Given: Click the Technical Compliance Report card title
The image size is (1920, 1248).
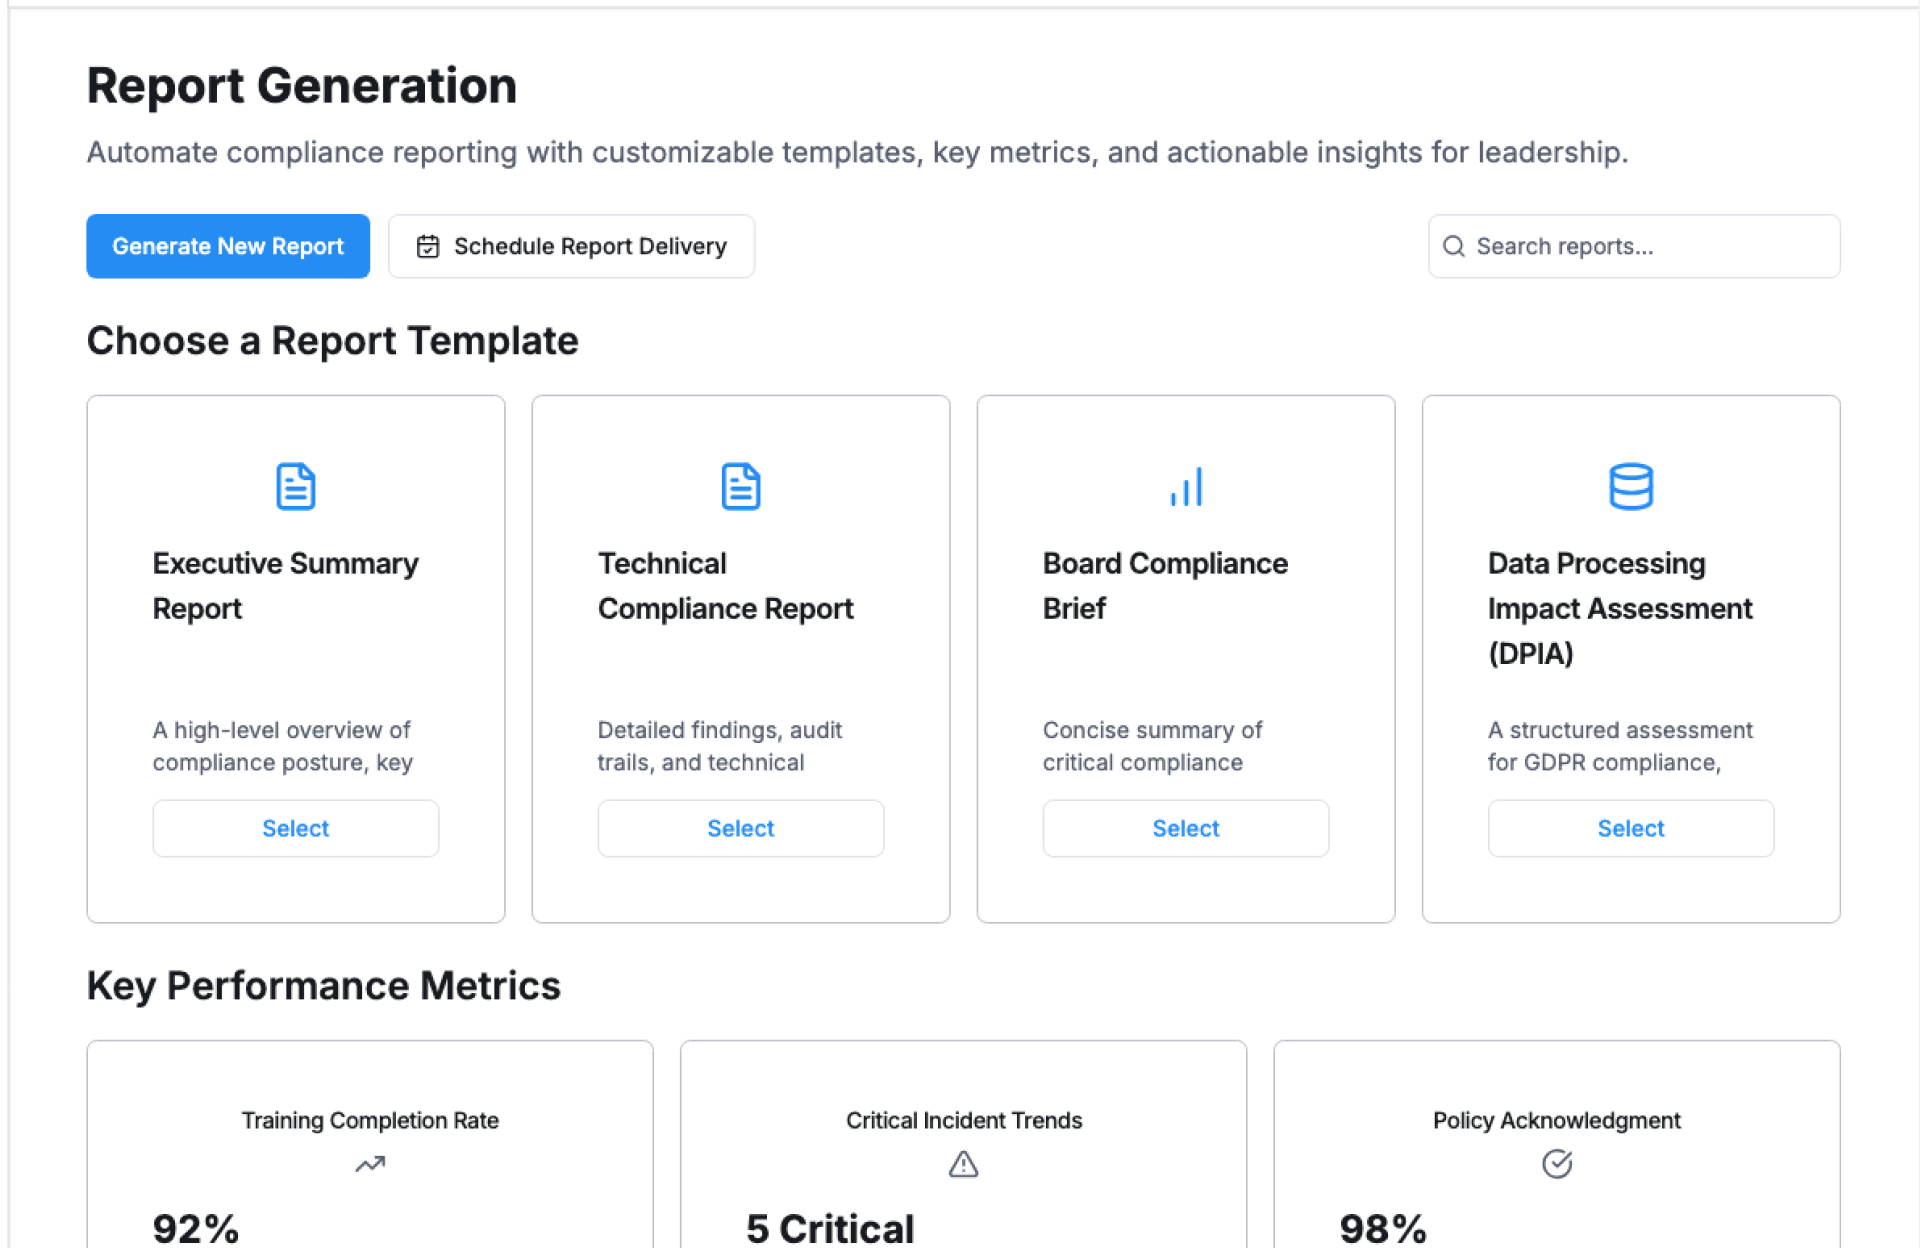Looking at the screenshot, I should 725,586.
